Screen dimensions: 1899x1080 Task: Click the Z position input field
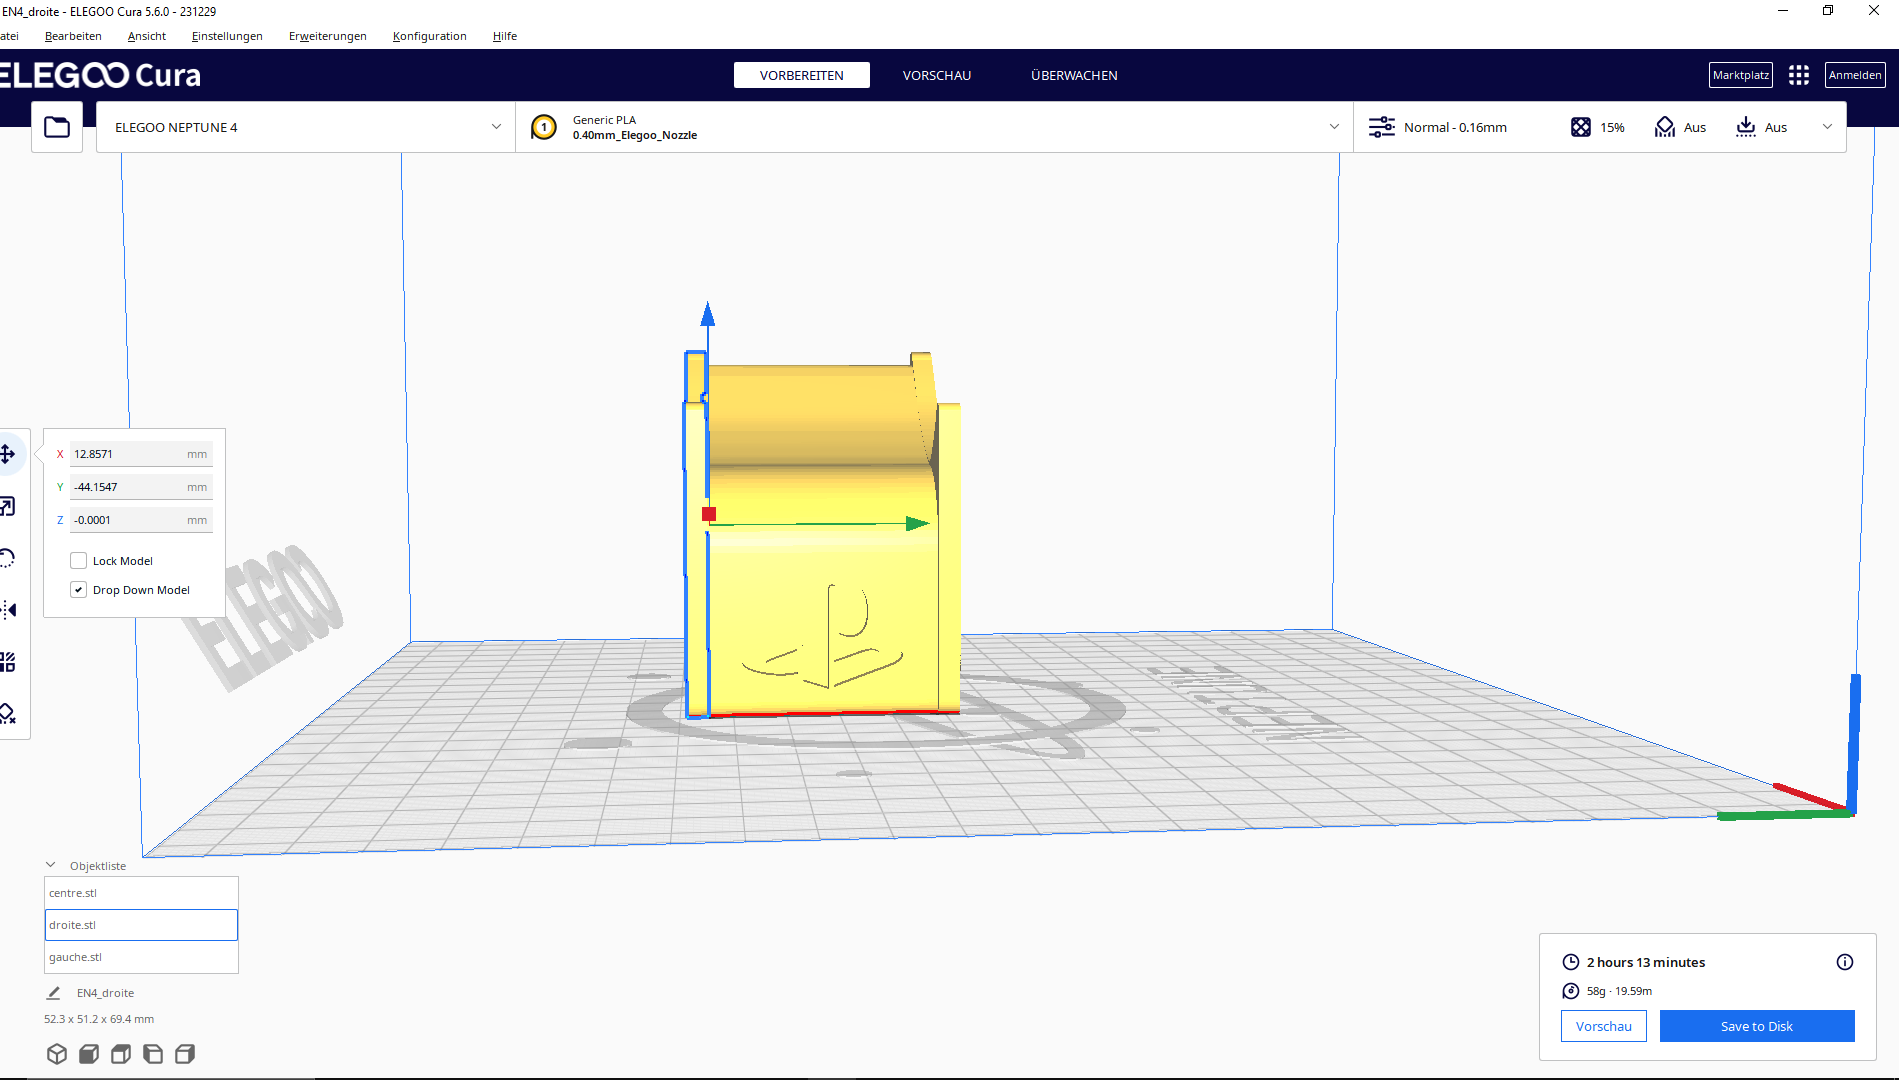[141, 520]
